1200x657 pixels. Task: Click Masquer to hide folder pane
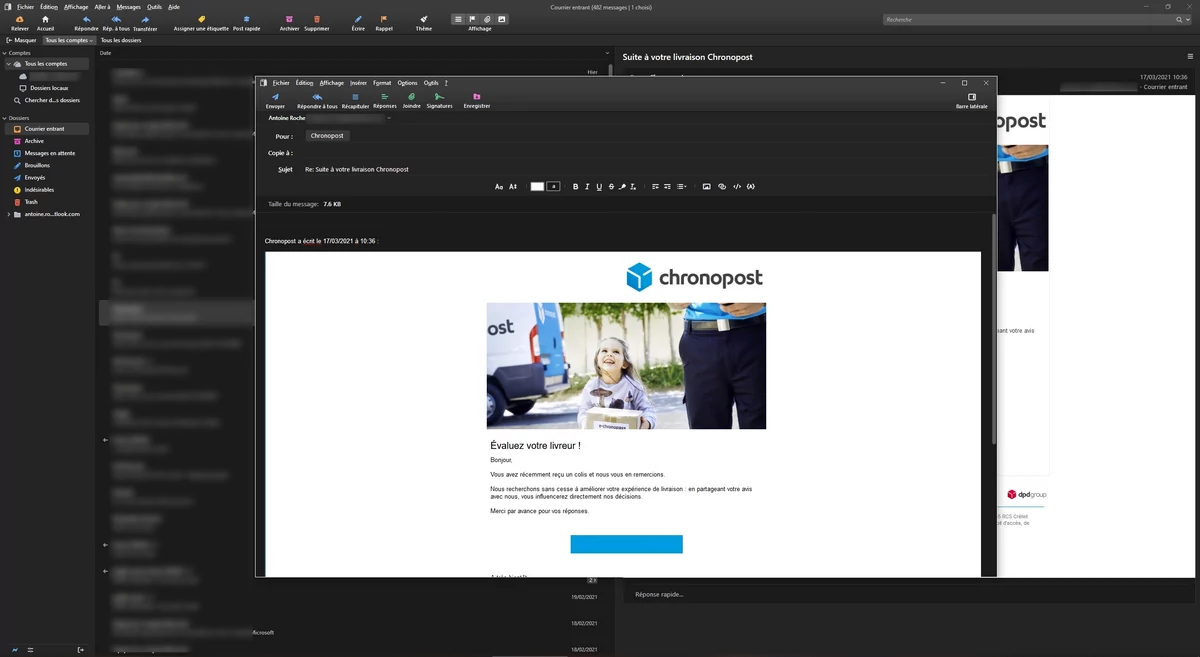point(21,40)
